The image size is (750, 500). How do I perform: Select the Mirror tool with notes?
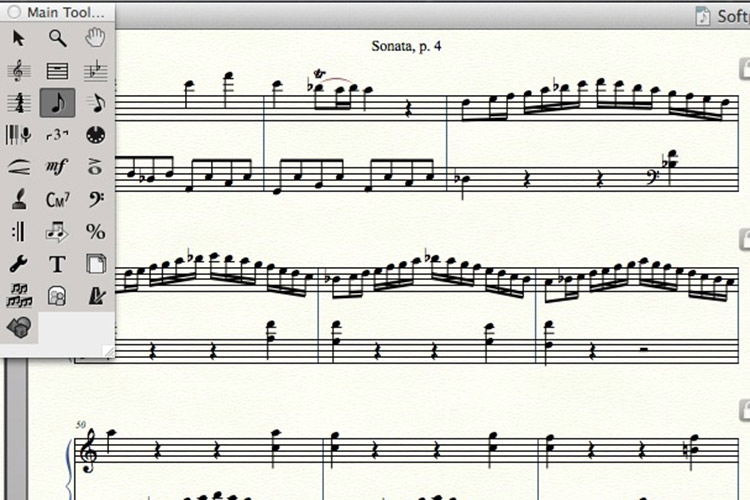tap(19, 296)
